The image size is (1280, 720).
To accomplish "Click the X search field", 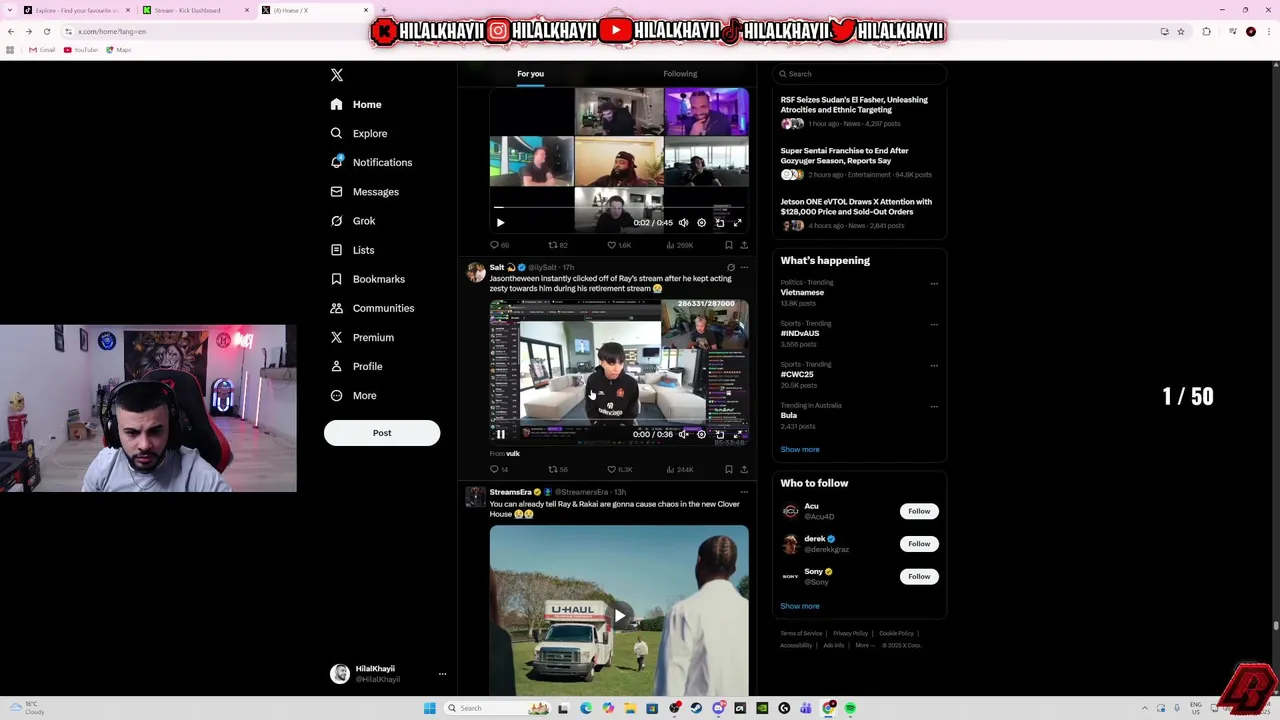I will (859, 74).
